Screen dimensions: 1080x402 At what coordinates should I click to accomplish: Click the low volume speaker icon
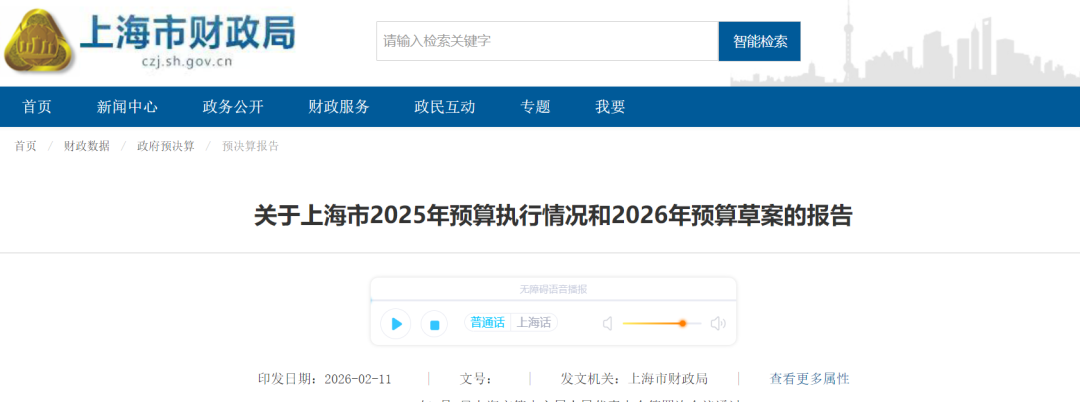(607, 324)
